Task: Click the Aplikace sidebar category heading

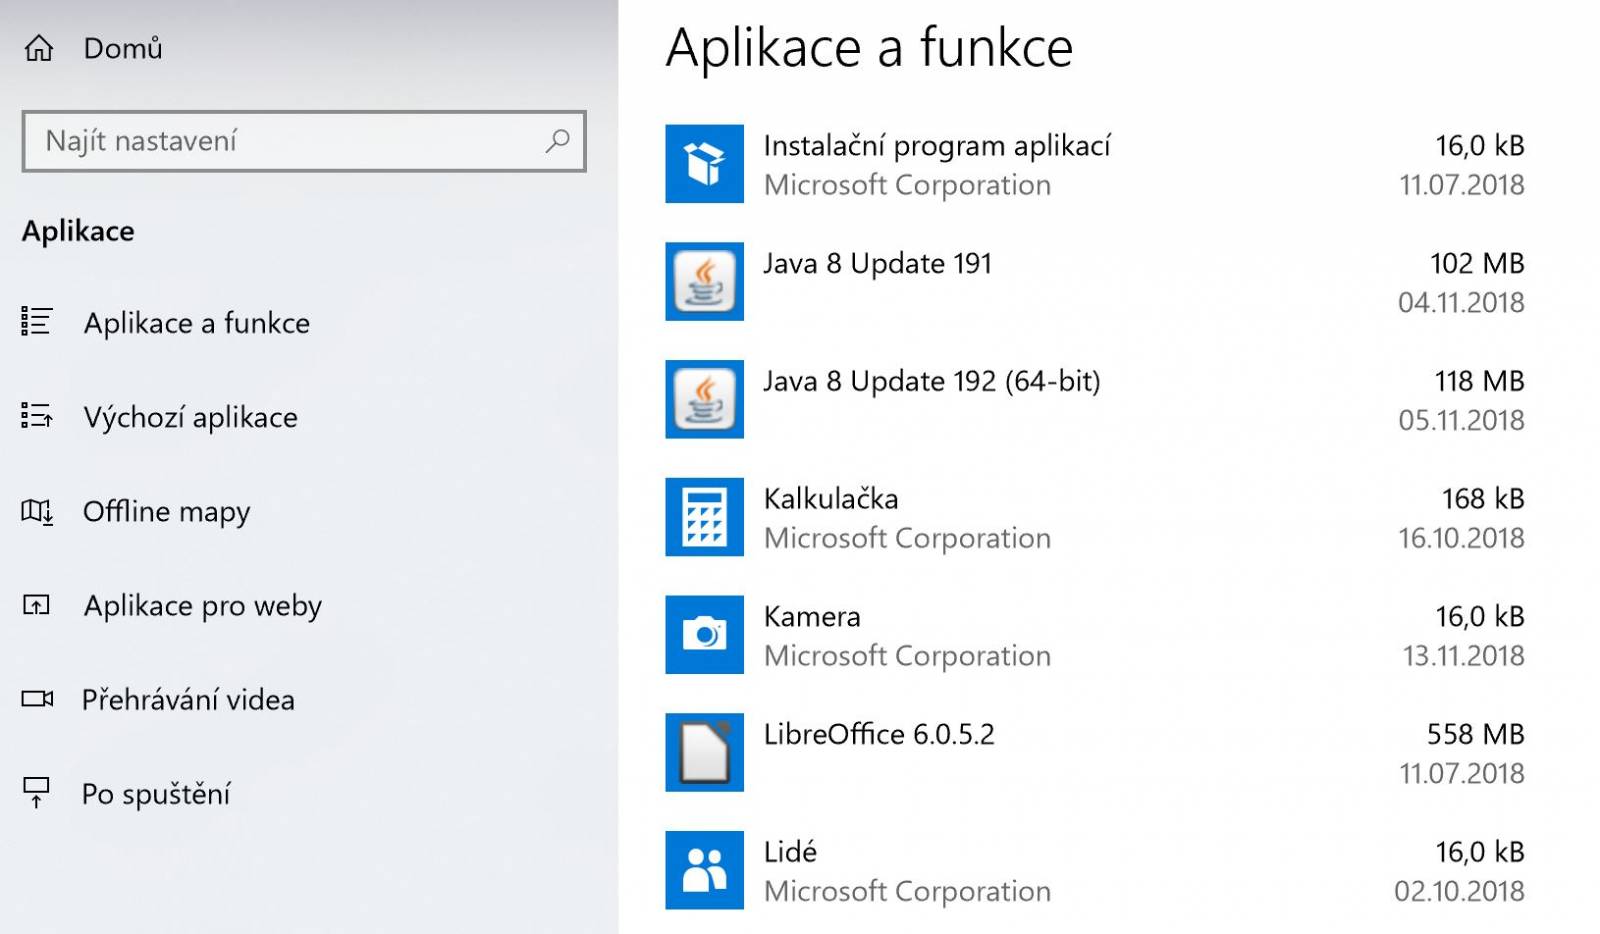Action: (x=78, y=231)
